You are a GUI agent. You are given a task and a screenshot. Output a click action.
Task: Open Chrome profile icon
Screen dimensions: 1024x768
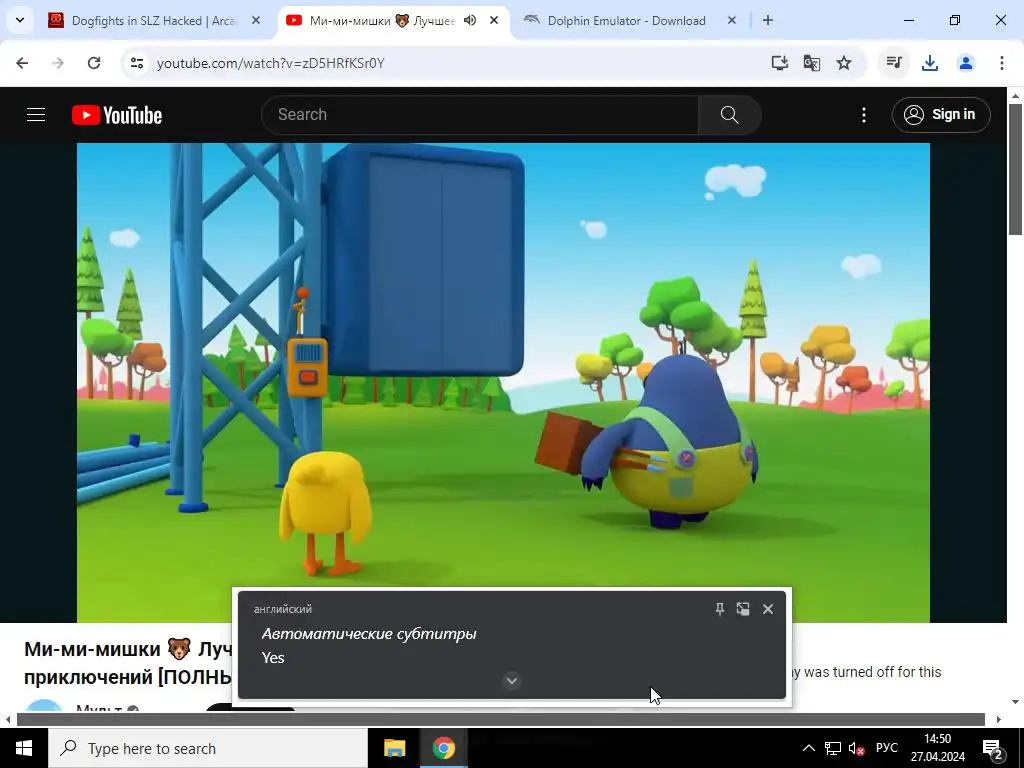coord(966,63)
